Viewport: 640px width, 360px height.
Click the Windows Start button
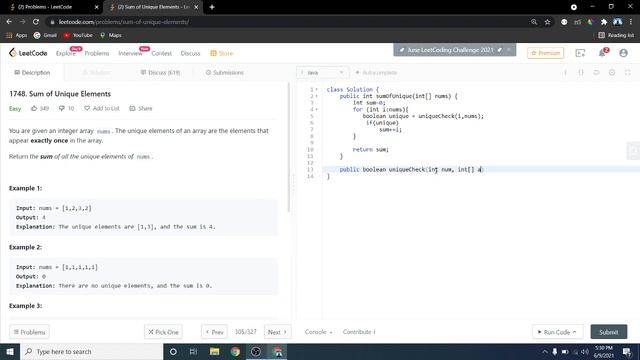point(10,351)
